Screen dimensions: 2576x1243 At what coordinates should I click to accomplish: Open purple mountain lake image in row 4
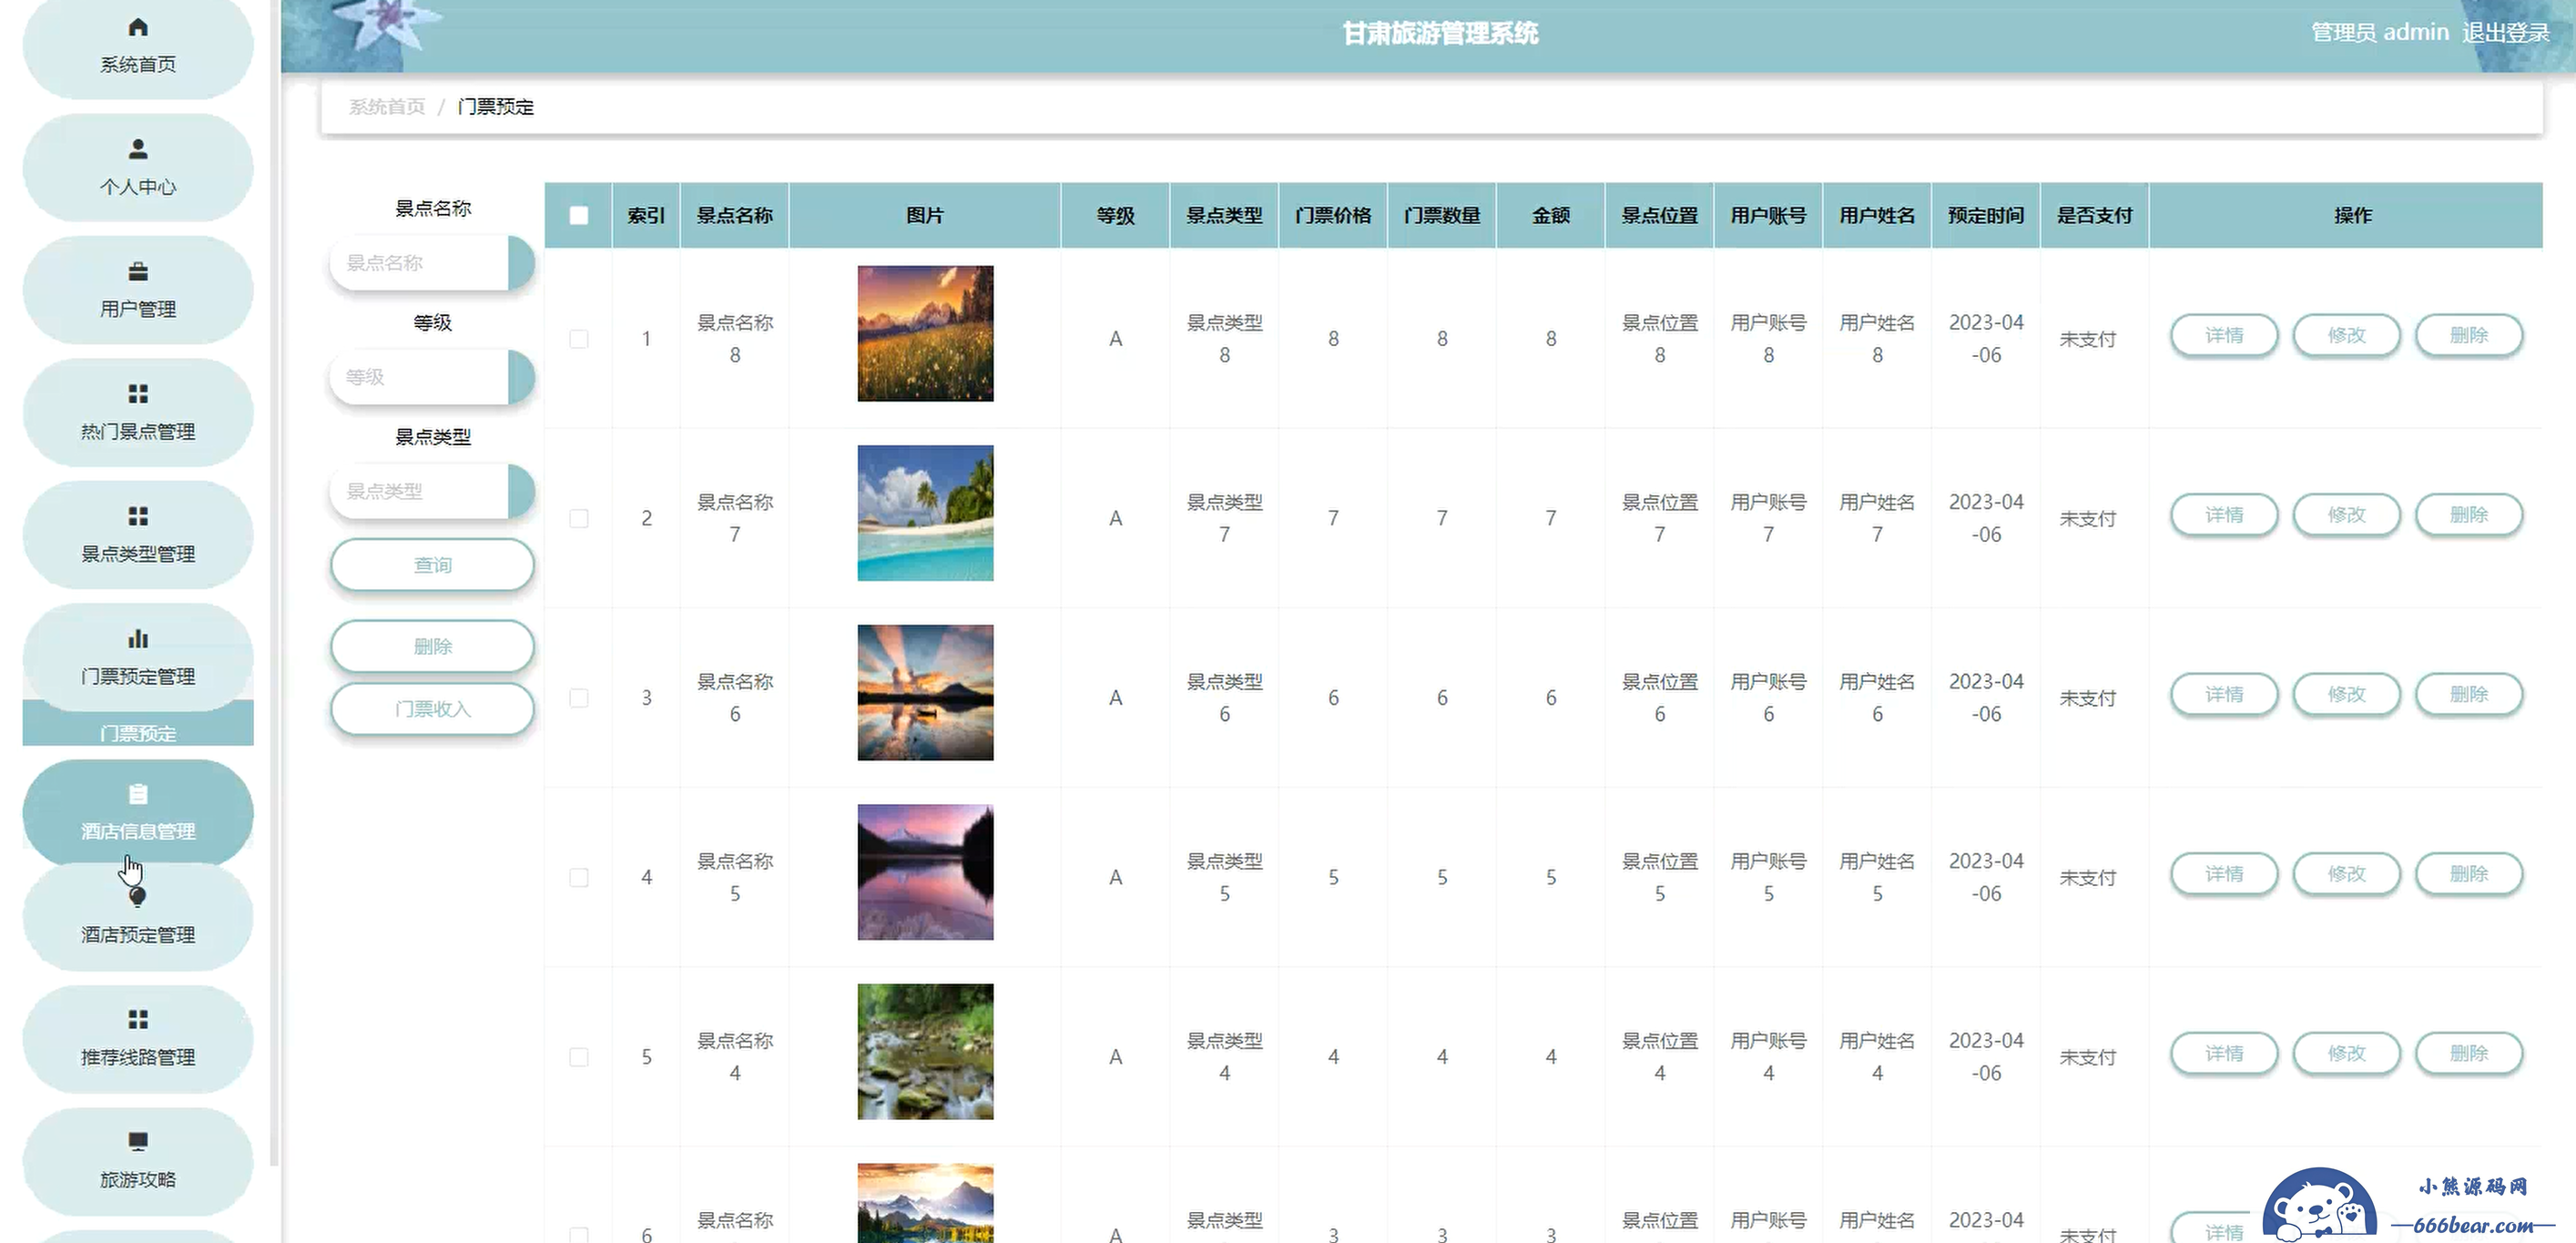[x=925, y=872]
